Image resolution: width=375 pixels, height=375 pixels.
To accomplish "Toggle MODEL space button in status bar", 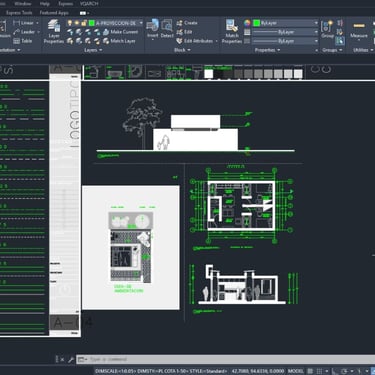I will 296,371.
